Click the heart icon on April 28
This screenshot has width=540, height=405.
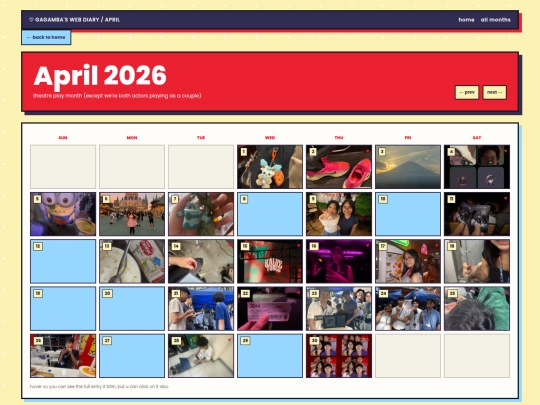click(x=229, y=340)
